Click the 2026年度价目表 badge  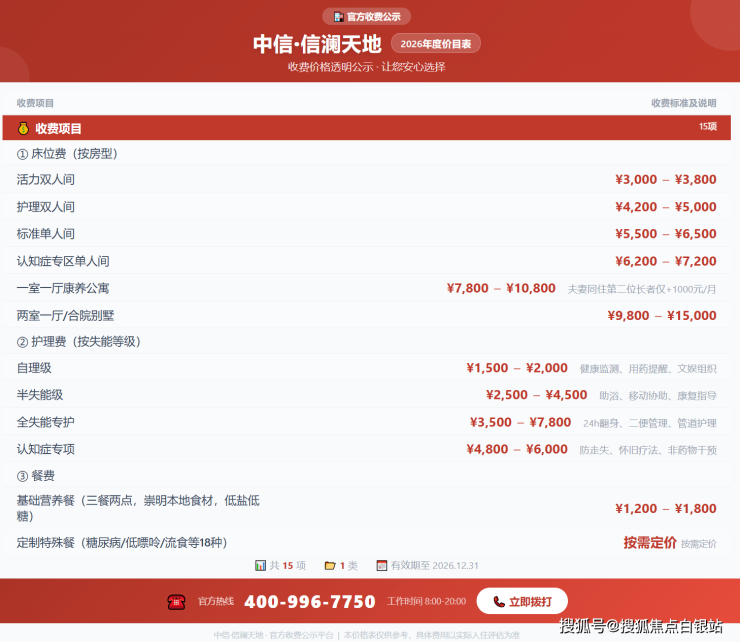pos(436,44)
